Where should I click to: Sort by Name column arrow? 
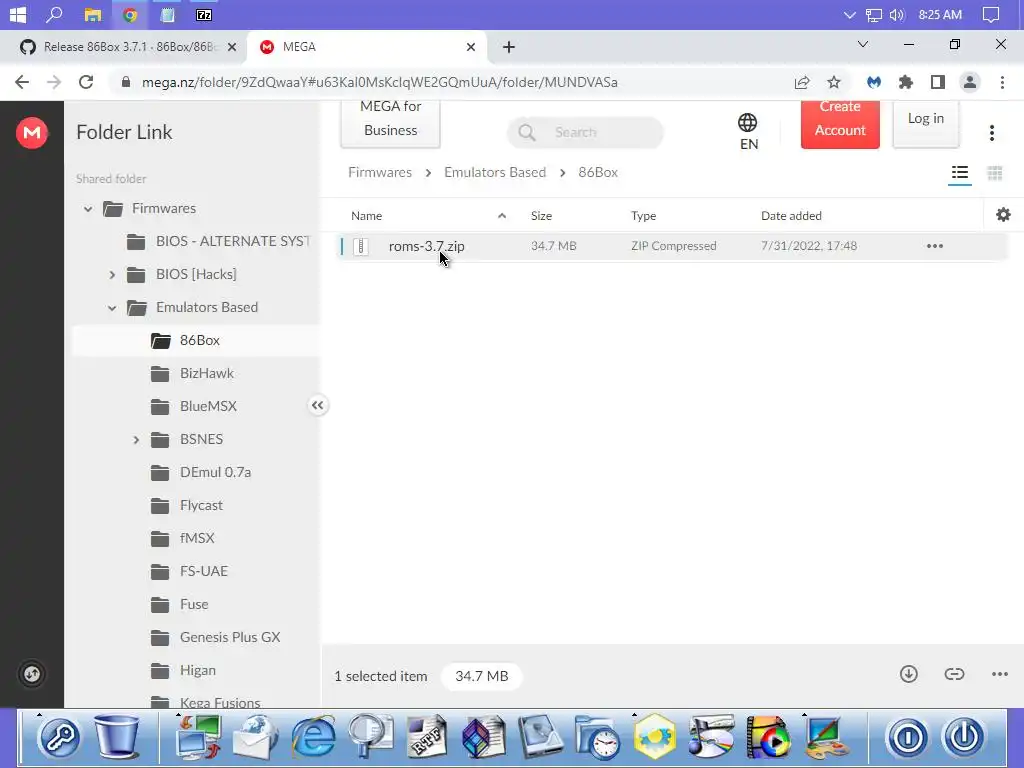[502, 216]
